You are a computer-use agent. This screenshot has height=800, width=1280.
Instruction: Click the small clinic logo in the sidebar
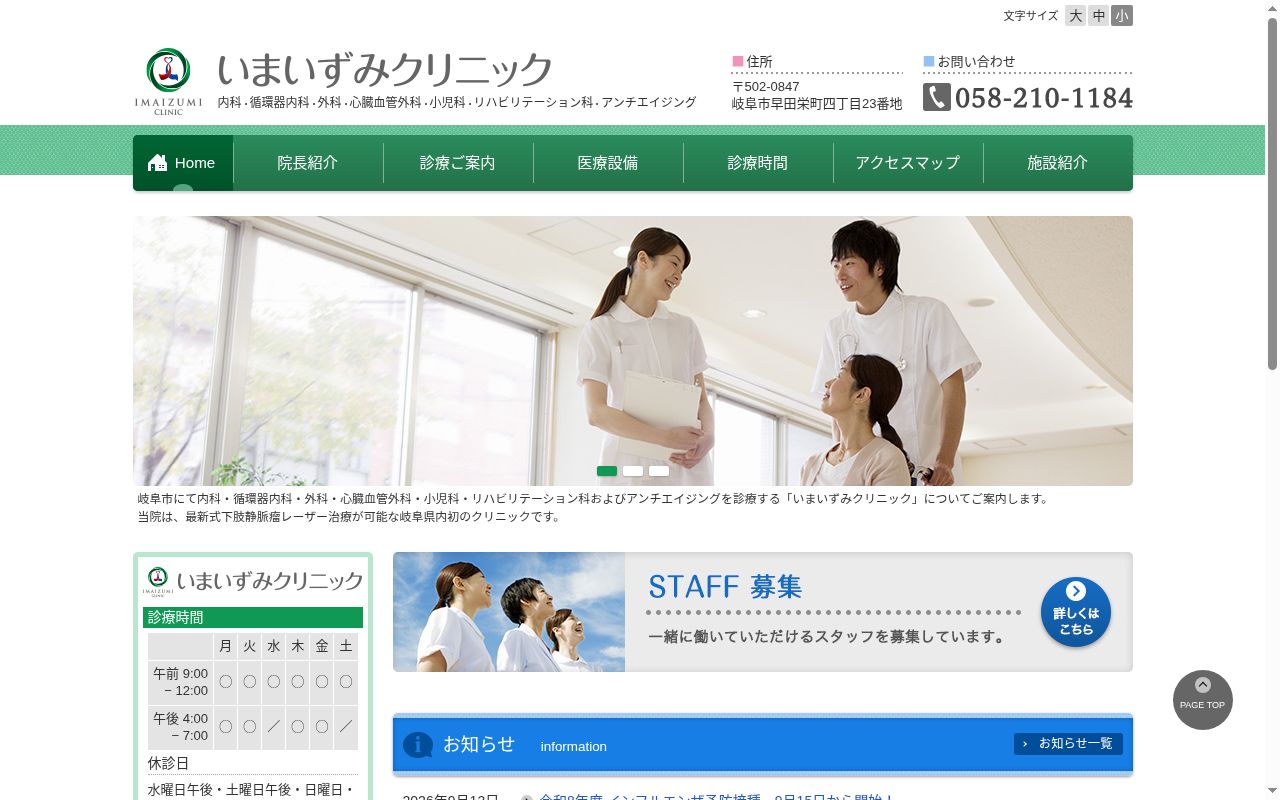158,581
